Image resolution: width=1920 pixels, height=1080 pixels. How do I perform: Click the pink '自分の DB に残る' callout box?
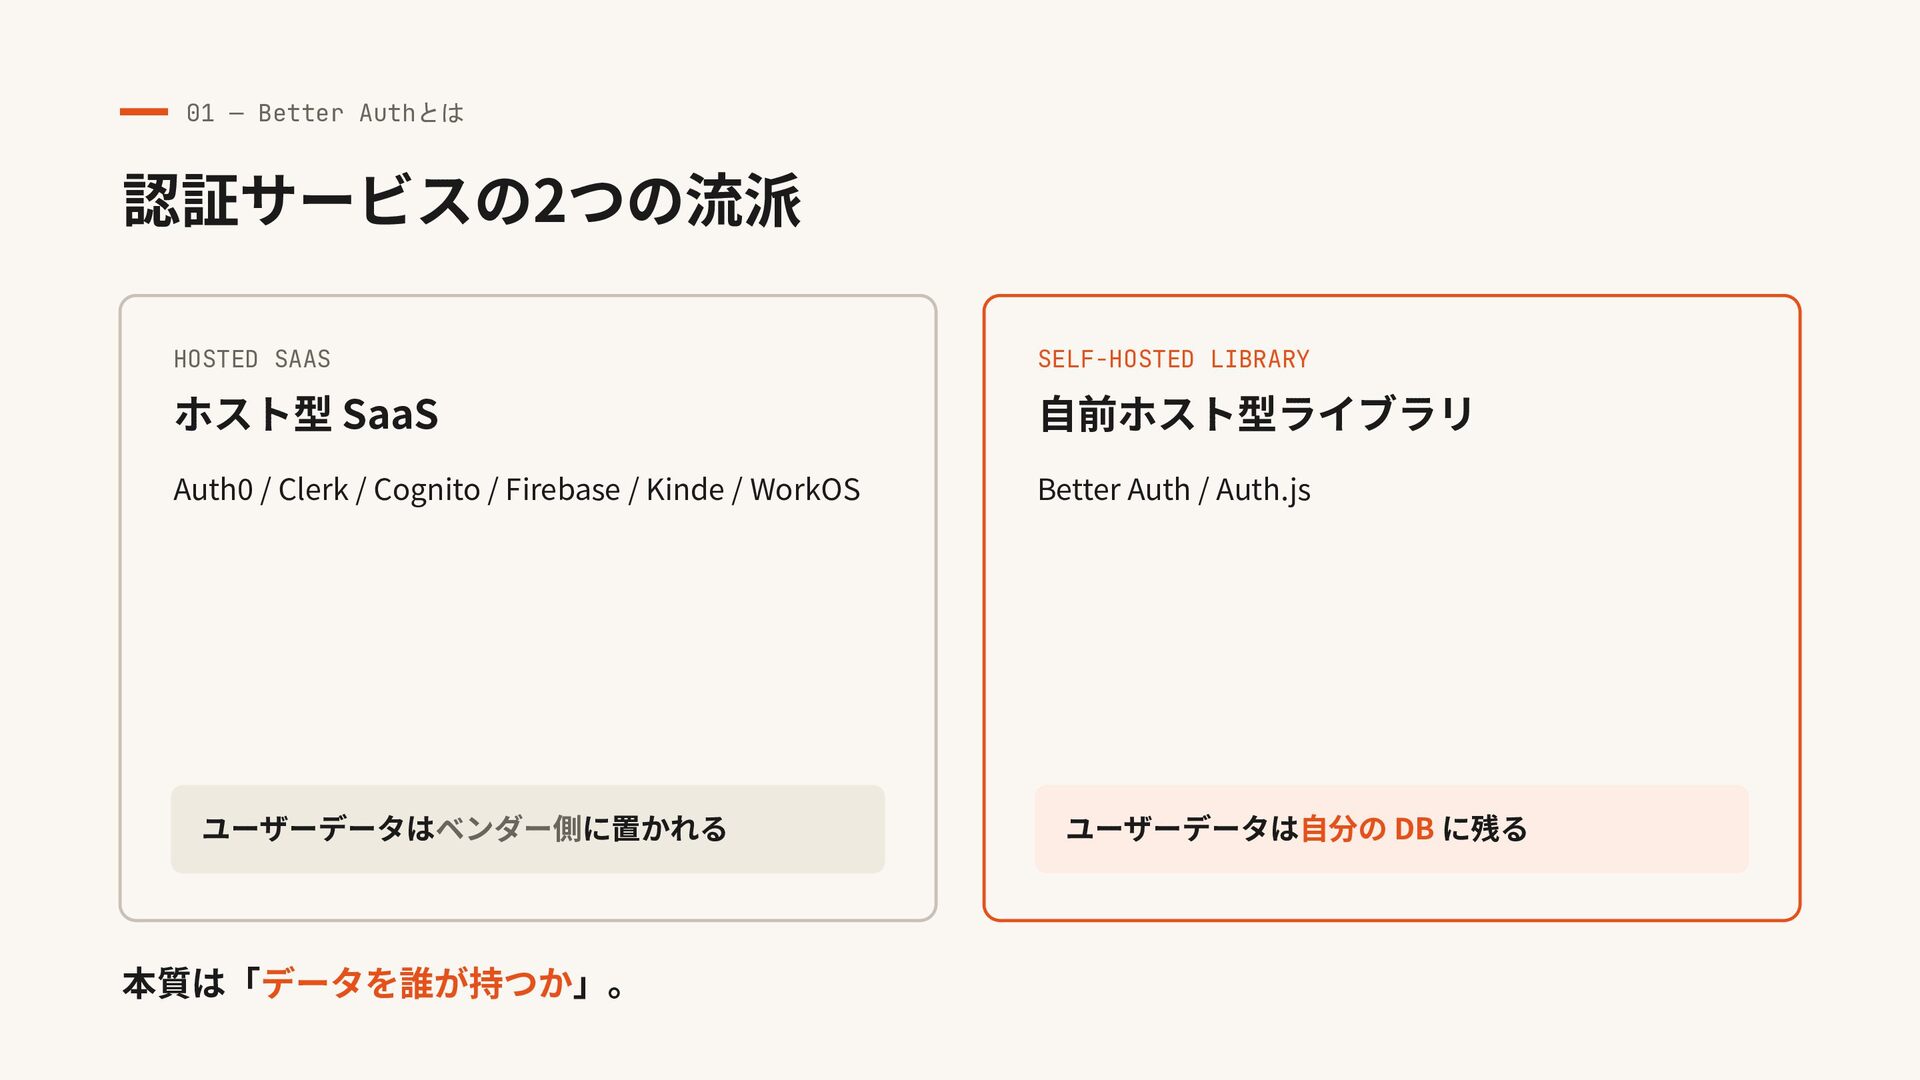pos(1392,829)
